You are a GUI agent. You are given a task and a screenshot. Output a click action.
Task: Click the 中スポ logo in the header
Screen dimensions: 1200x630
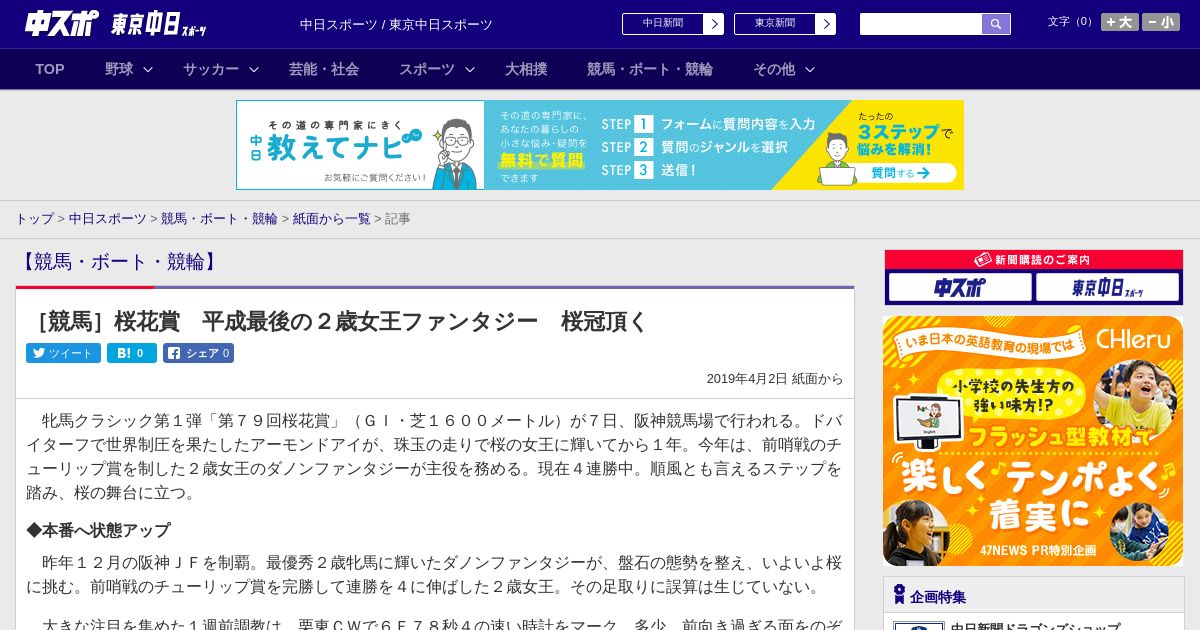(x=62, y=23)
